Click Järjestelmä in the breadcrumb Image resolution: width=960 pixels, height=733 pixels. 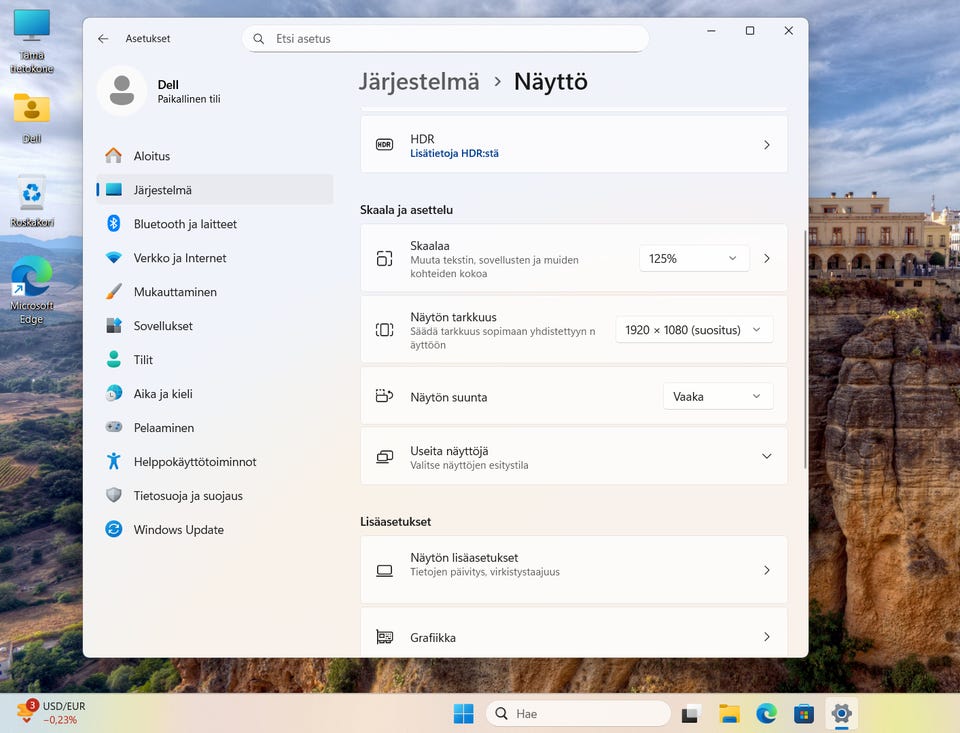point(419,82)
